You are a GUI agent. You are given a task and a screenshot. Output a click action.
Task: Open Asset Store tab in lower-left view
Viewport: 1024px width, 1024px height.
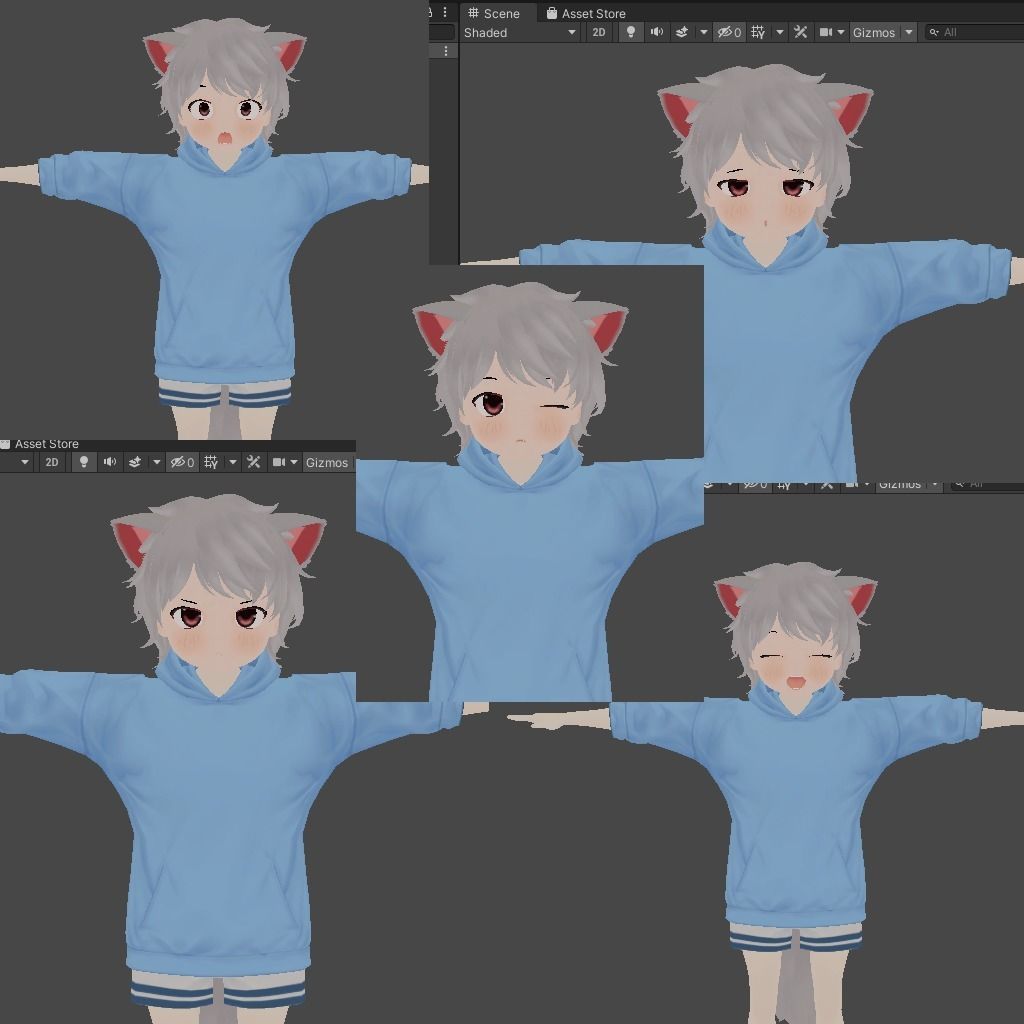coord(40,444)
